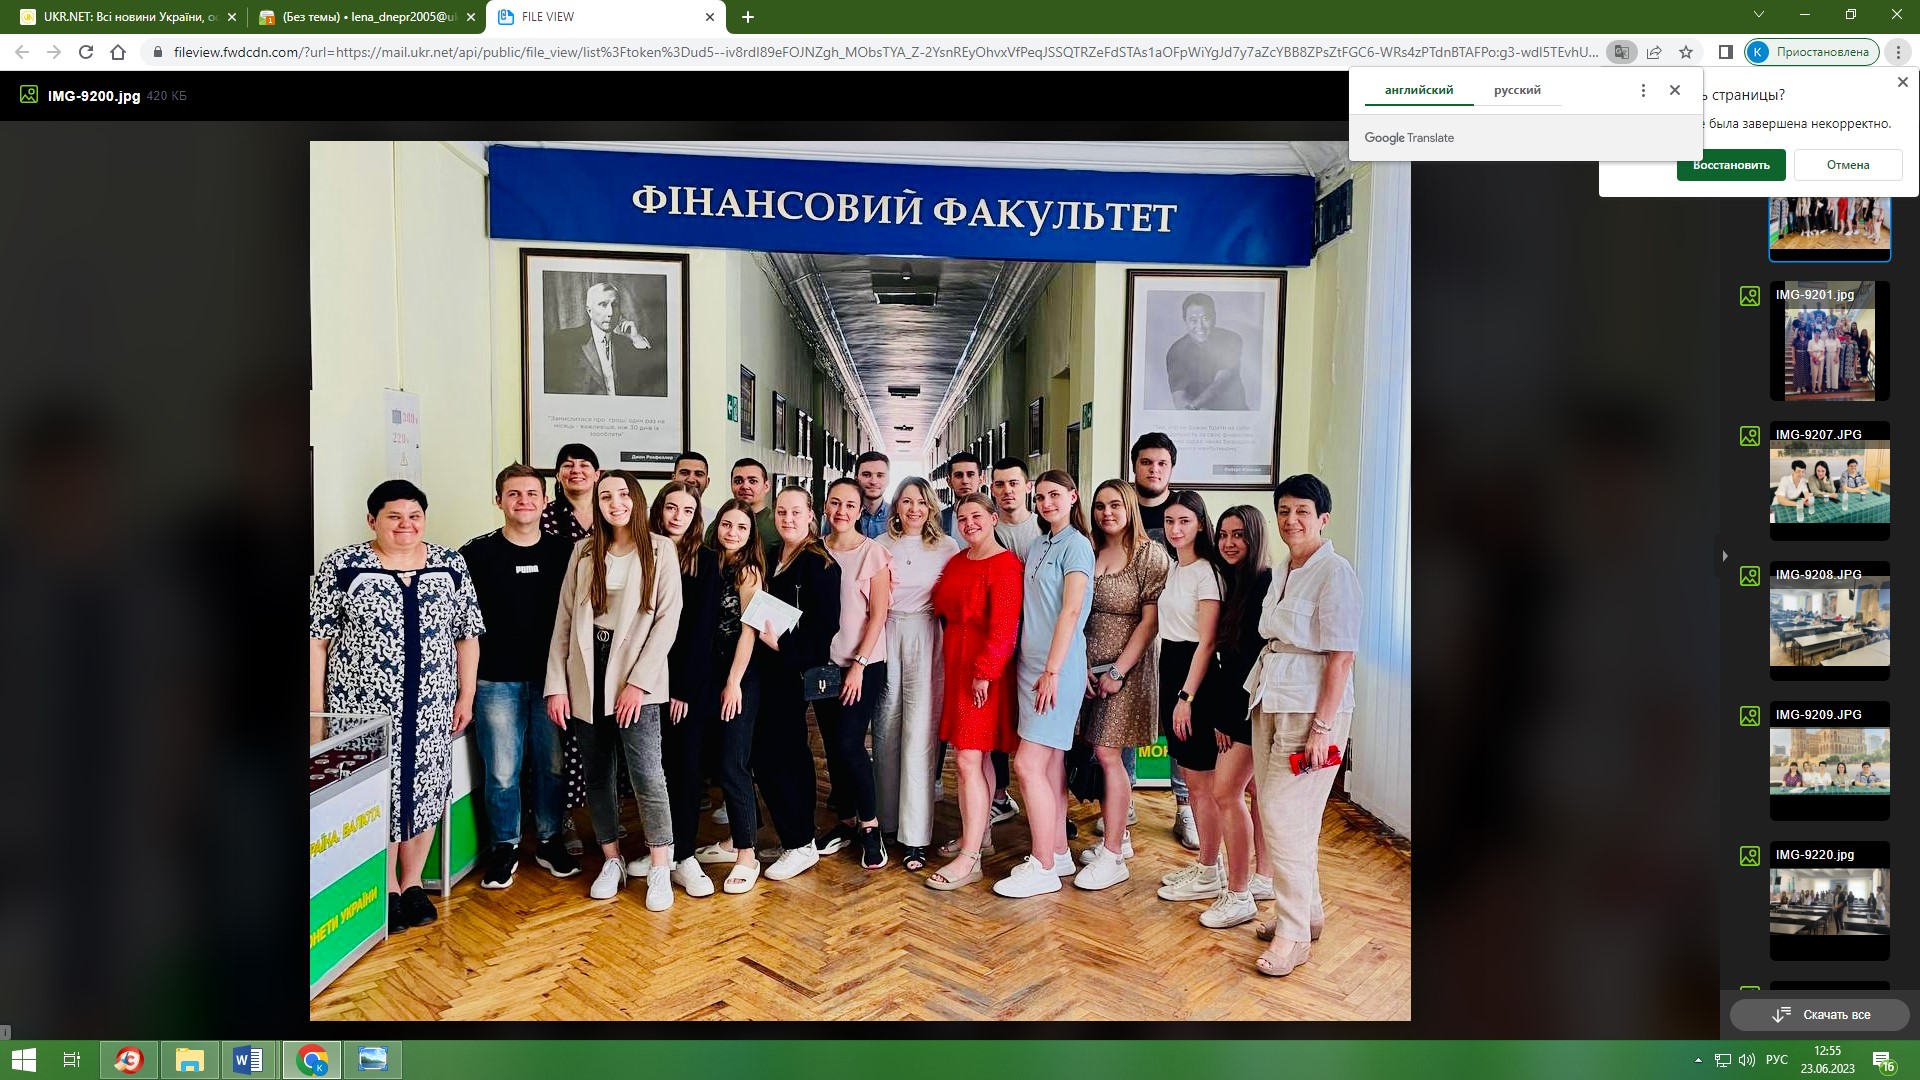Click the image file icon in header
The image size is (1920, 1080).
(x=29, y=95)
